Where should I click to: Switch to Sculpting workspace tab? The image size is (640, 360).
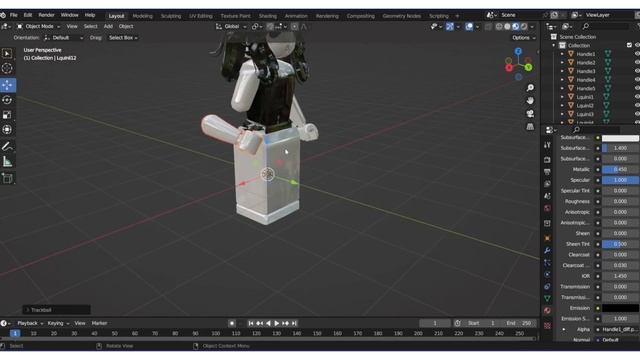pyautogui.click(x=171, y=16)
